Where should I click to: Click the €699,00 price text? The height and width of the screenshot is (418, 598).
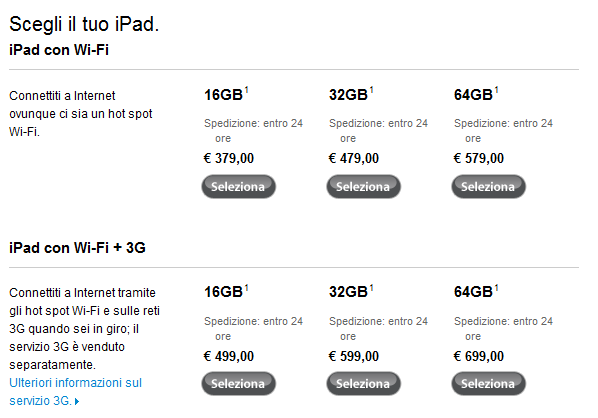479,356
